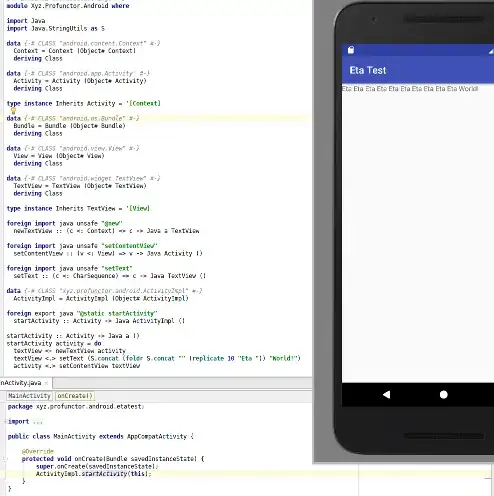
Task: Click the yellow lightbulb intention icon
Action: 13,111
